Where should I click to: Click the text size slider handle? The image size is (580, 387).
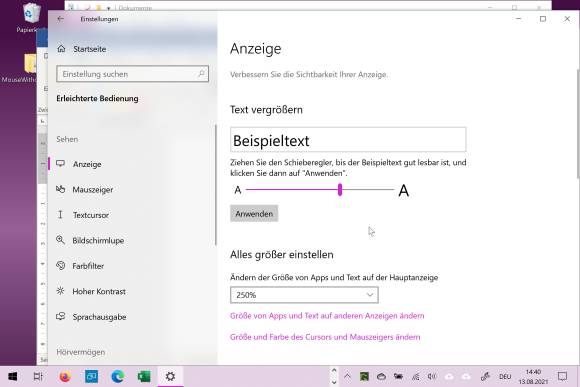point(340,190)
